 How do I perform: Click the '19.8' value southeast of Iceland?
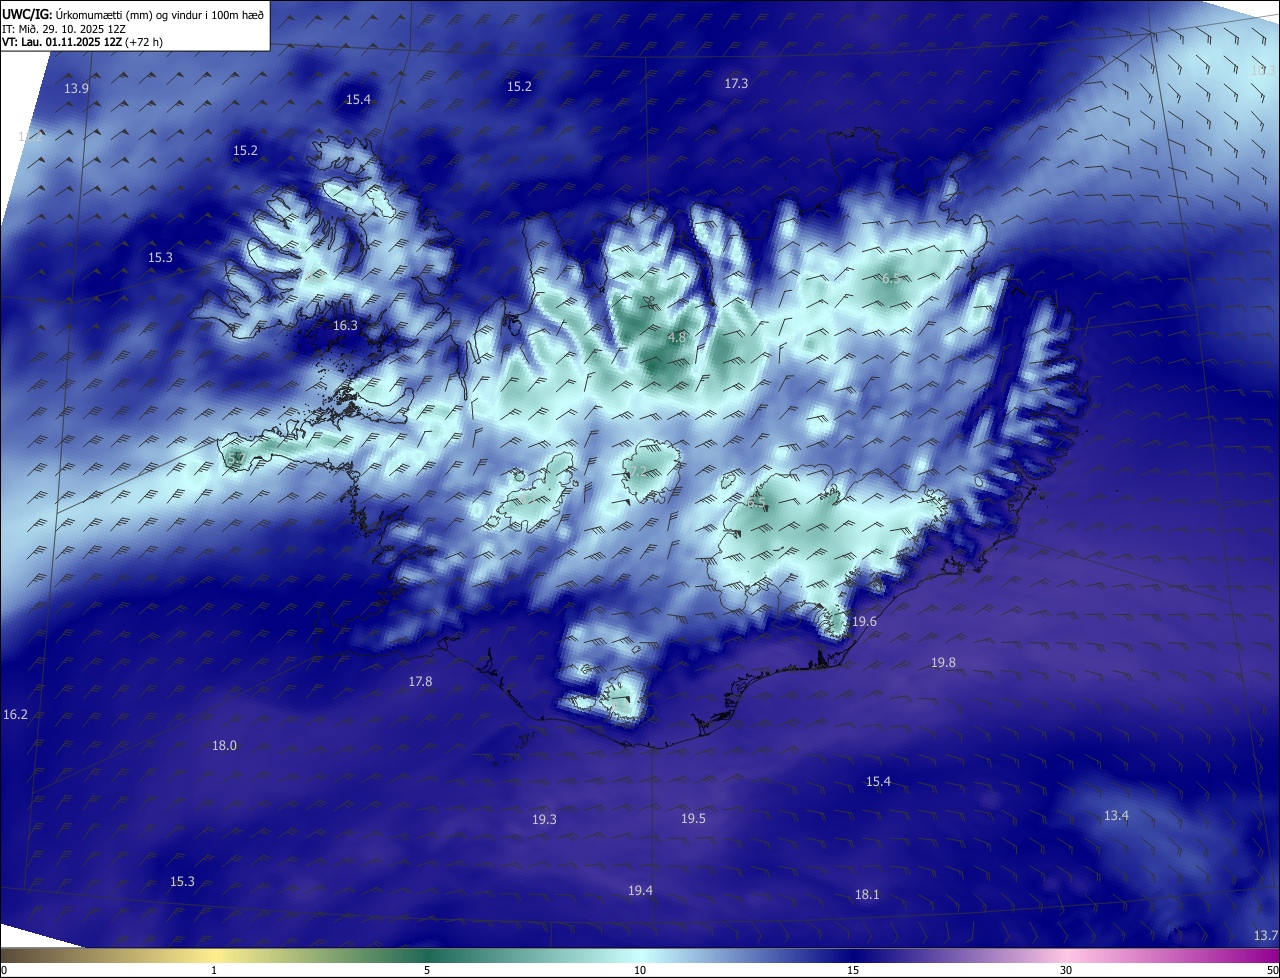tap(943, 663)
